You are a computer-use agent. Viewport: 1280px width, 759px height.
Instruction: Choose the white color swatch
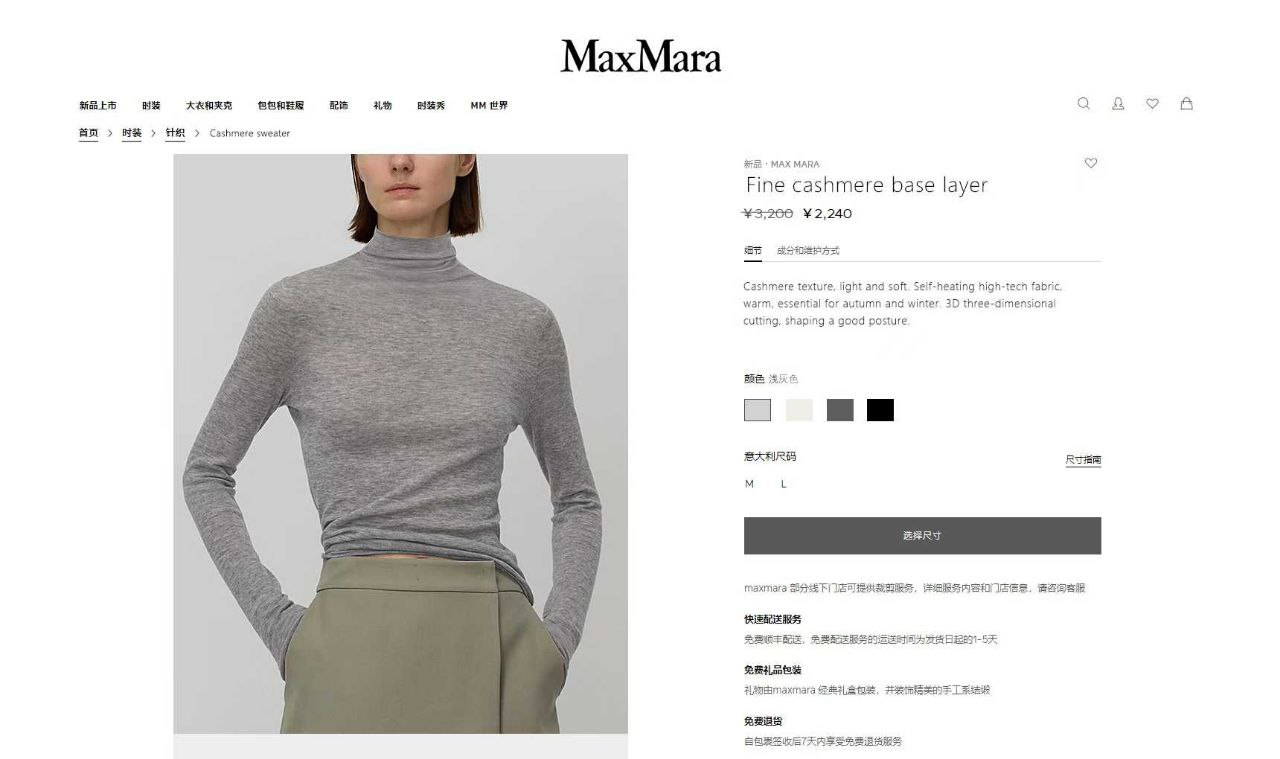pyautogui.click(x=799, y=410)
